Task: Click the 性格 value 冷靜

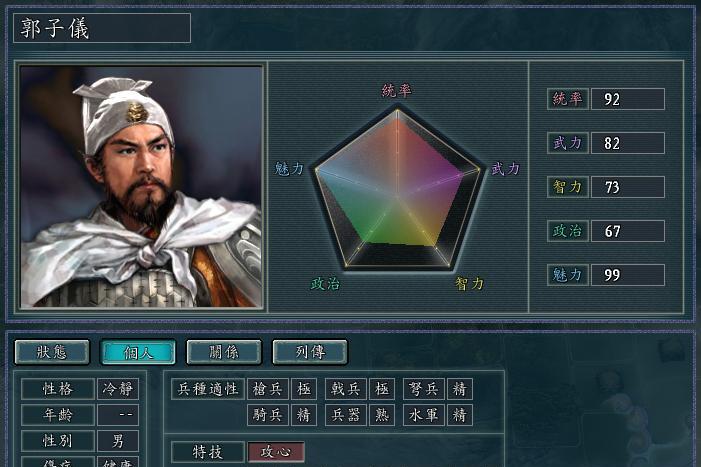Action: pyautogui.click(x=118, y=389)
